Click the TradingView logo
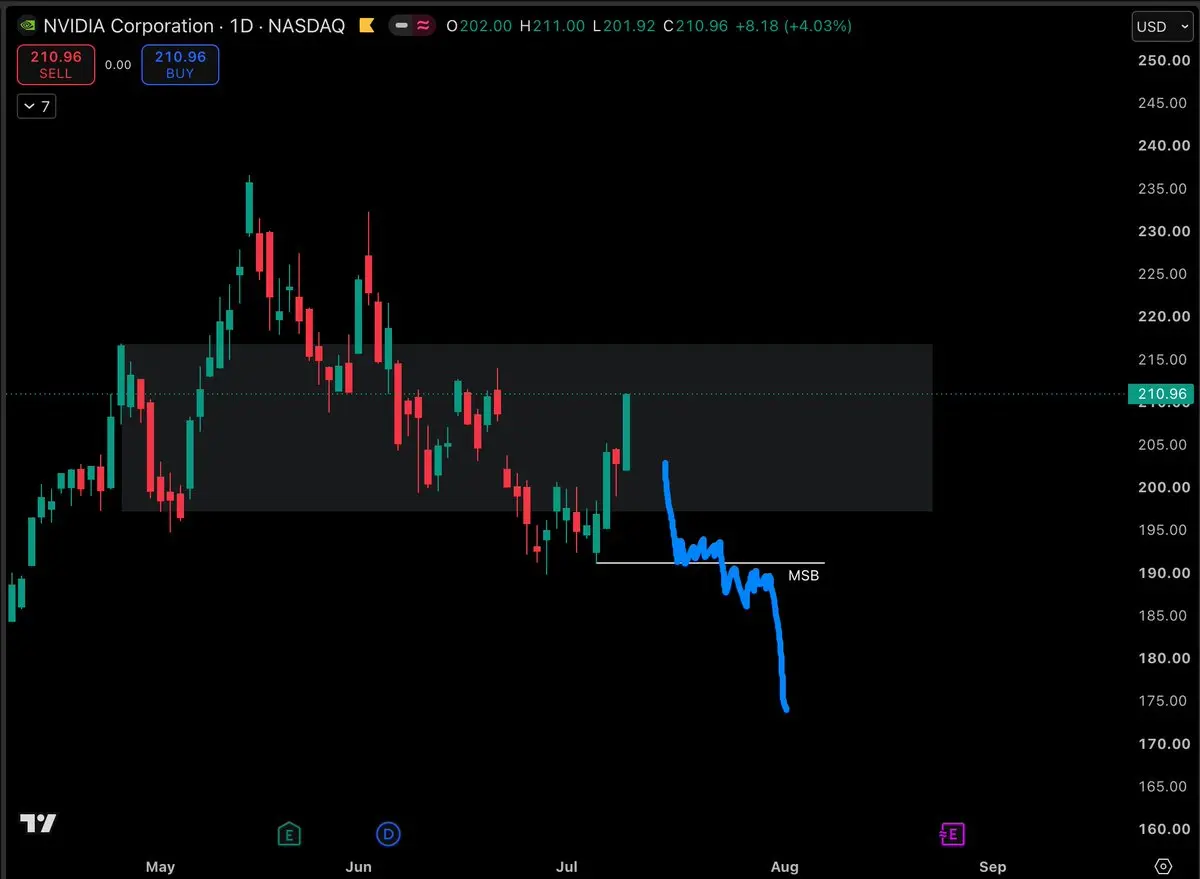 pos(38,824)
